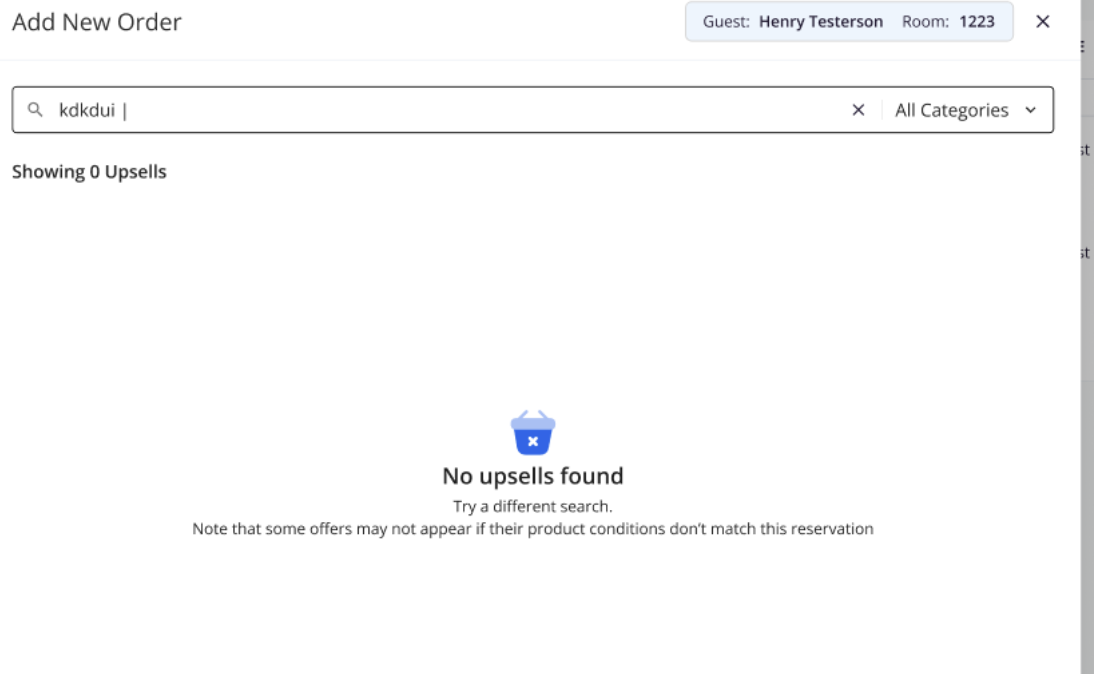The image size is (1094, 674).
Task: Click the guest name Henry Testerson
Action: (821, 21)
